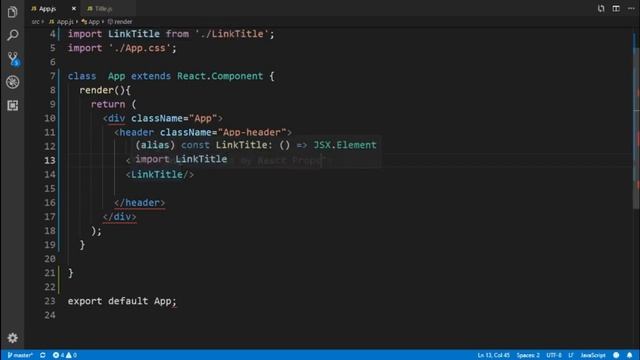640x360 pixels.
Task: Show errors and warnings count panel
Action: click(x=64, y=355)
